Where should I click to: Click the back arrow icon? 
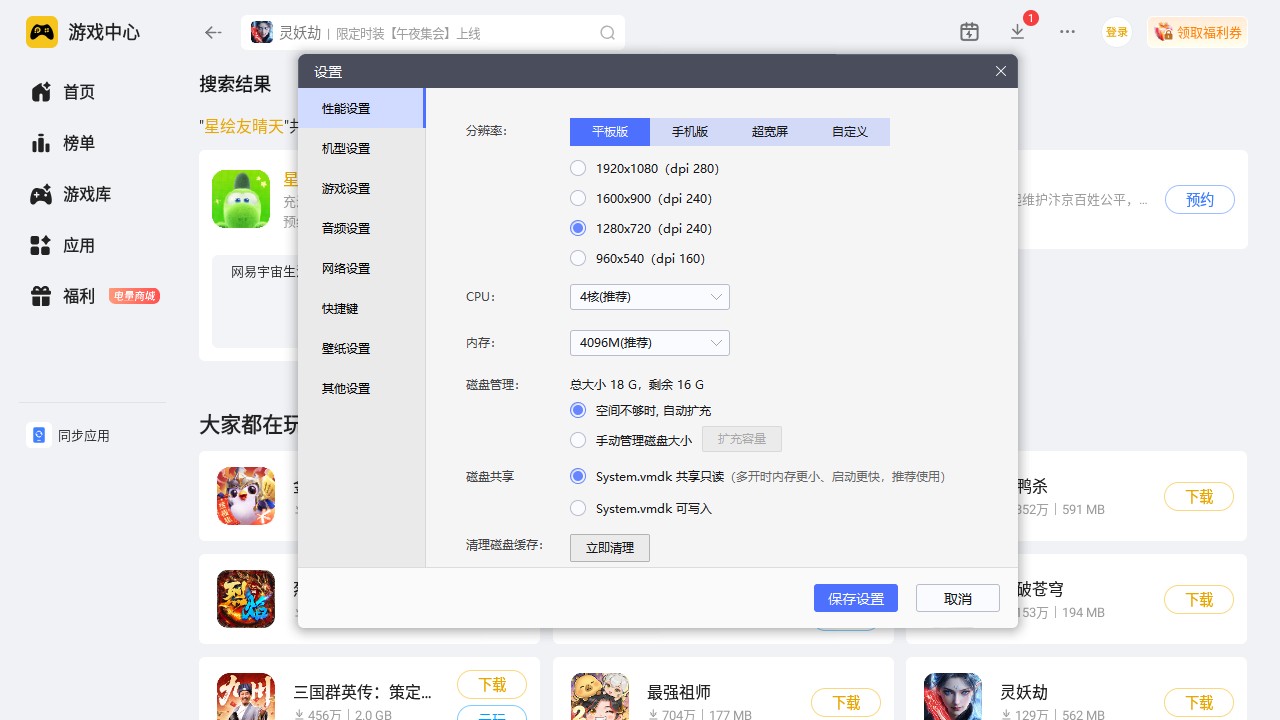point(213,33)
